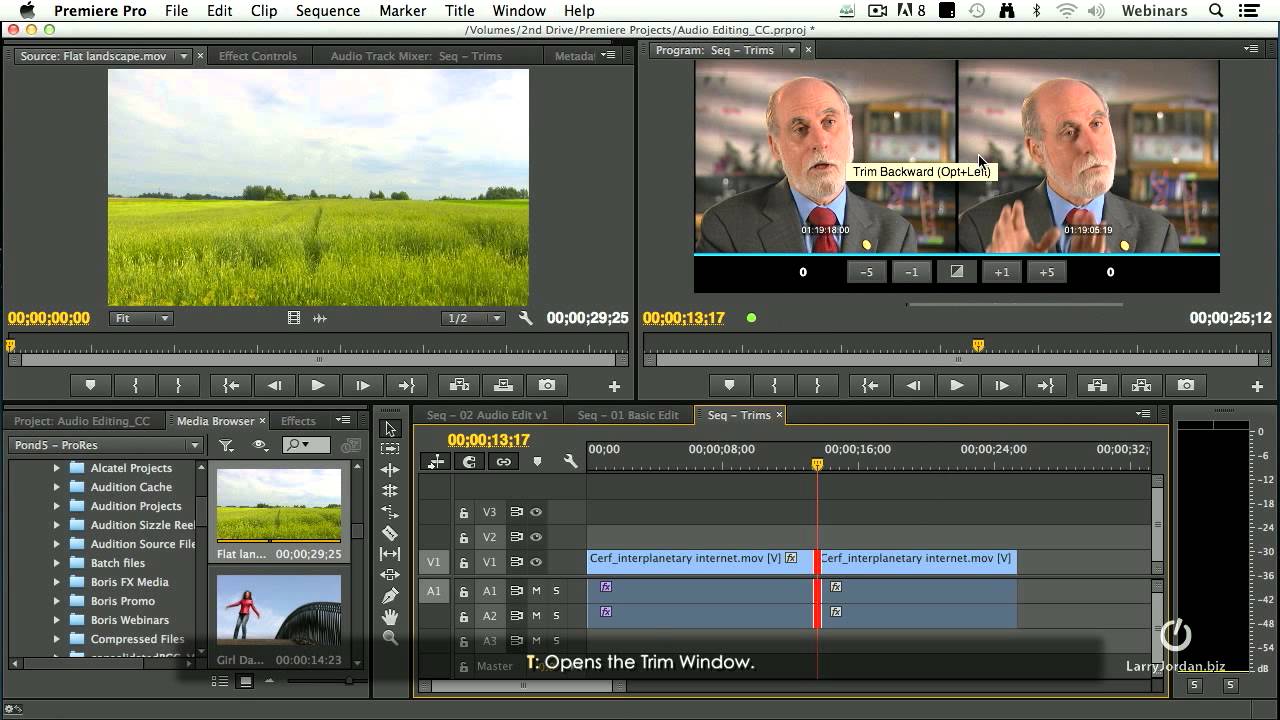Click the timeline playhead marker
The image size is (1280, 720).
pyautogui.click(x=817, y=464)
